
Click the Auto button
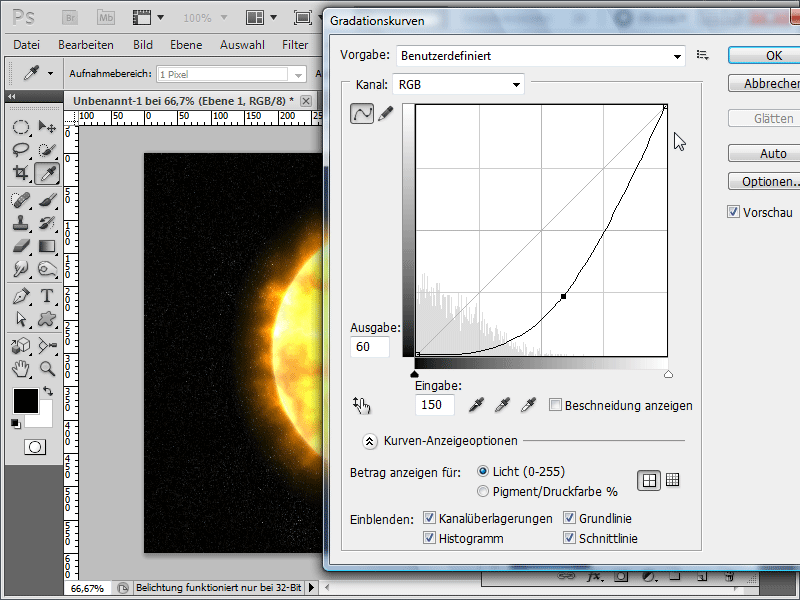pos(764,153)
